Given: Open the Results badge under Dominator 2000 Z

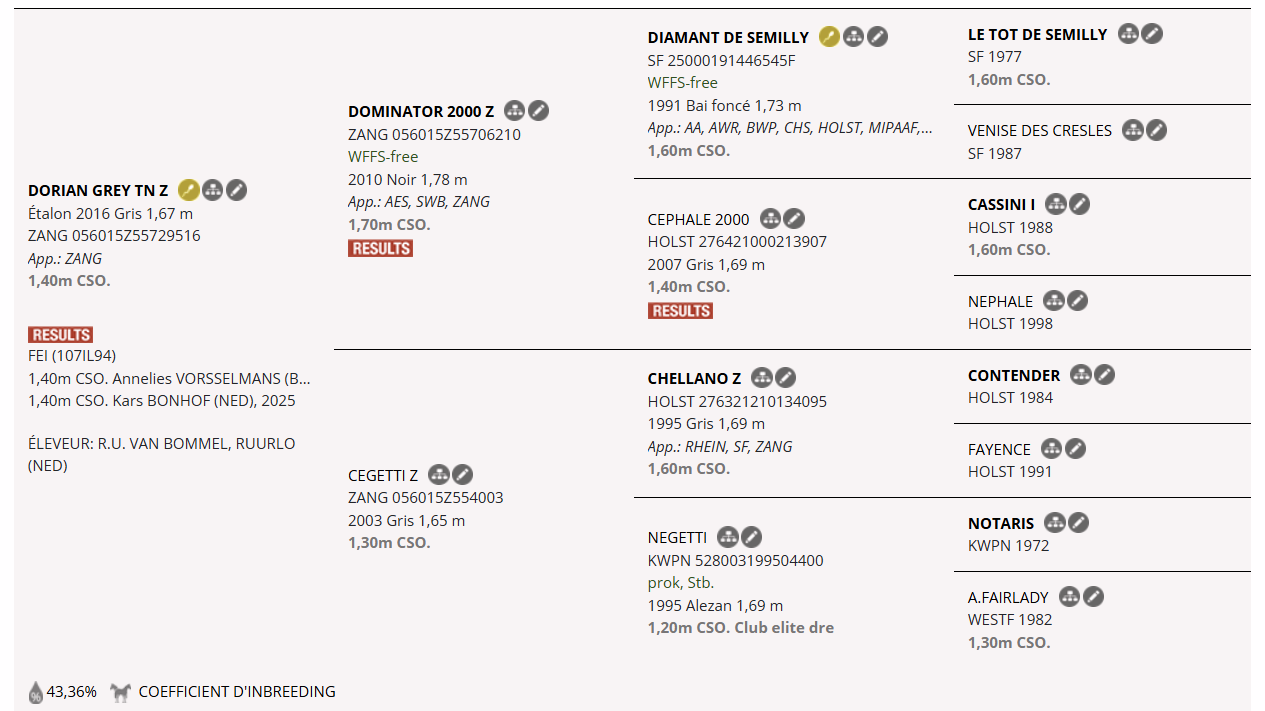Looking at the screenshot, I should pos(380,248).
